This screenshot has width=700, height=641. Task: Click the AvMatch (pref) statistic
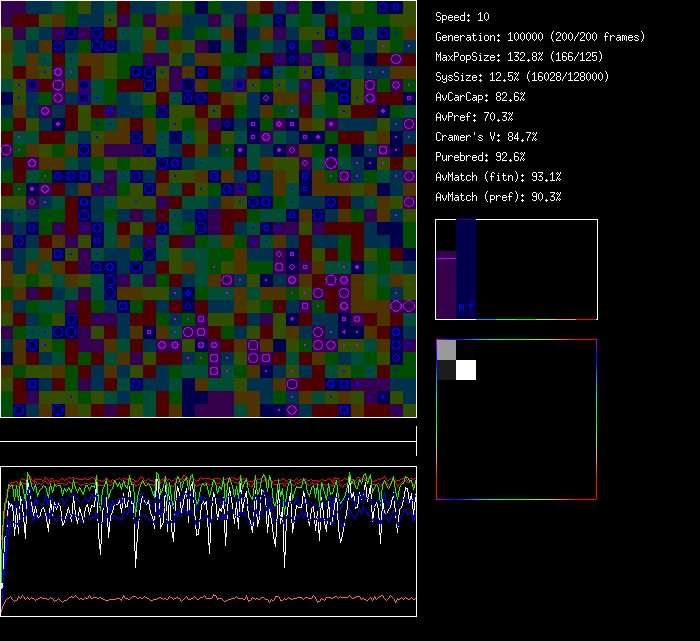[498, 197]
